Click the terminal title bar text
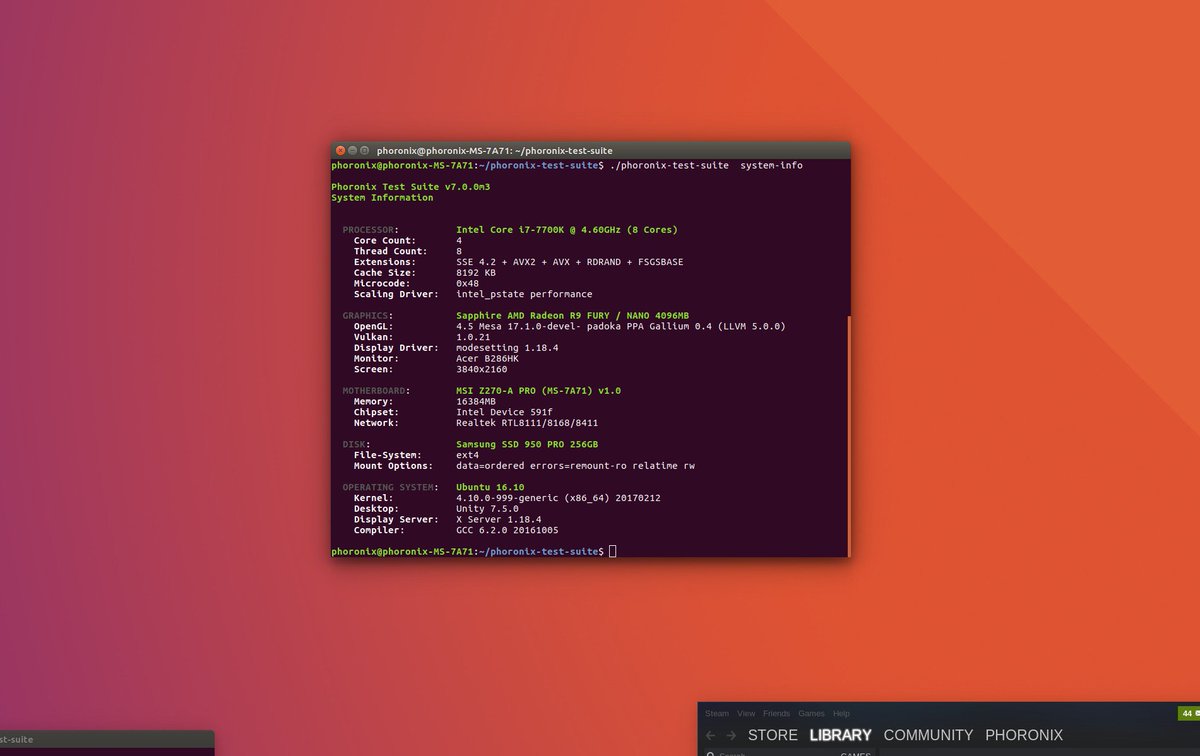The image size is (1200, 756). pyautogui.click(x=495, y=150)
